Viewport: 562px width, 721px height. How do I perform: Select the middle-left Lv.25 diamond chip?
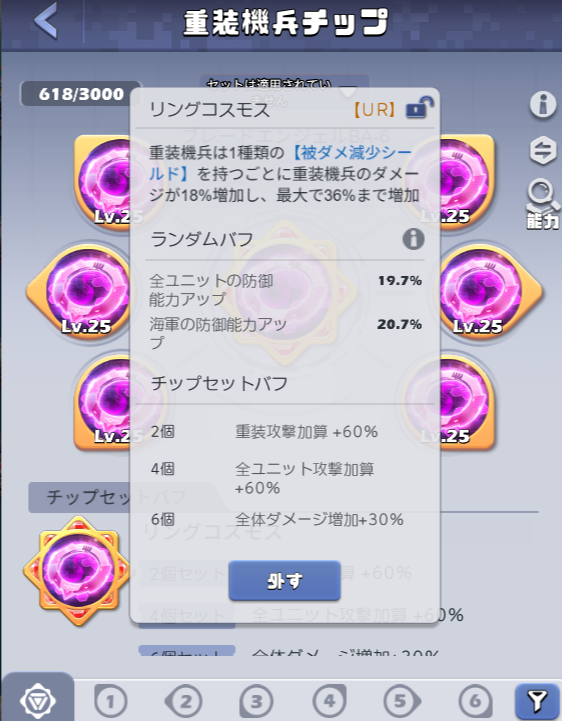coord(80,292)
